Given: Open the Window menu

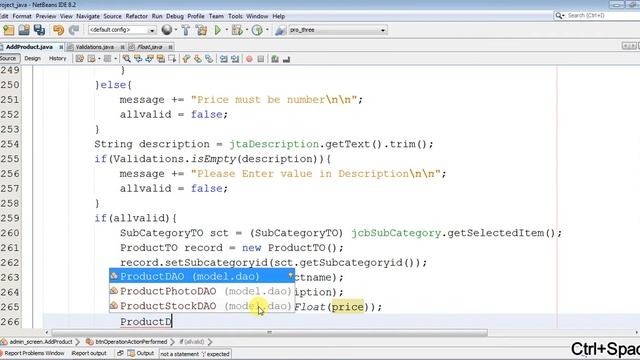Looking at the screenshot, I should pos(257,16).
